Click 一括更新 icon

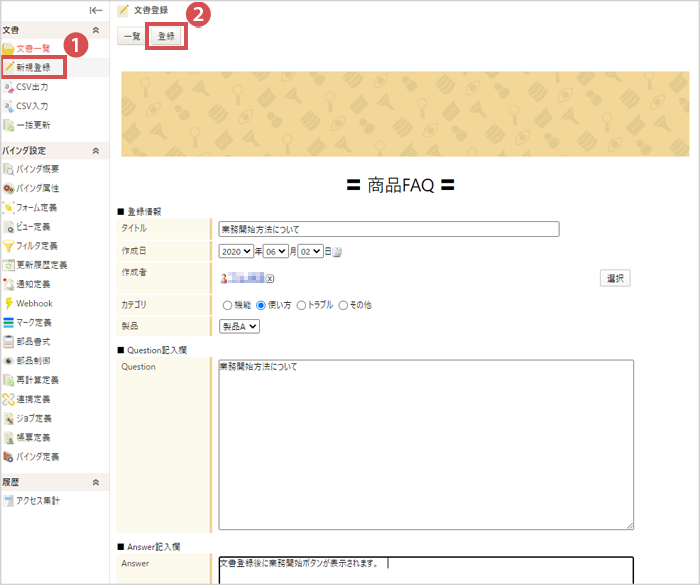(x=8, y=125)
